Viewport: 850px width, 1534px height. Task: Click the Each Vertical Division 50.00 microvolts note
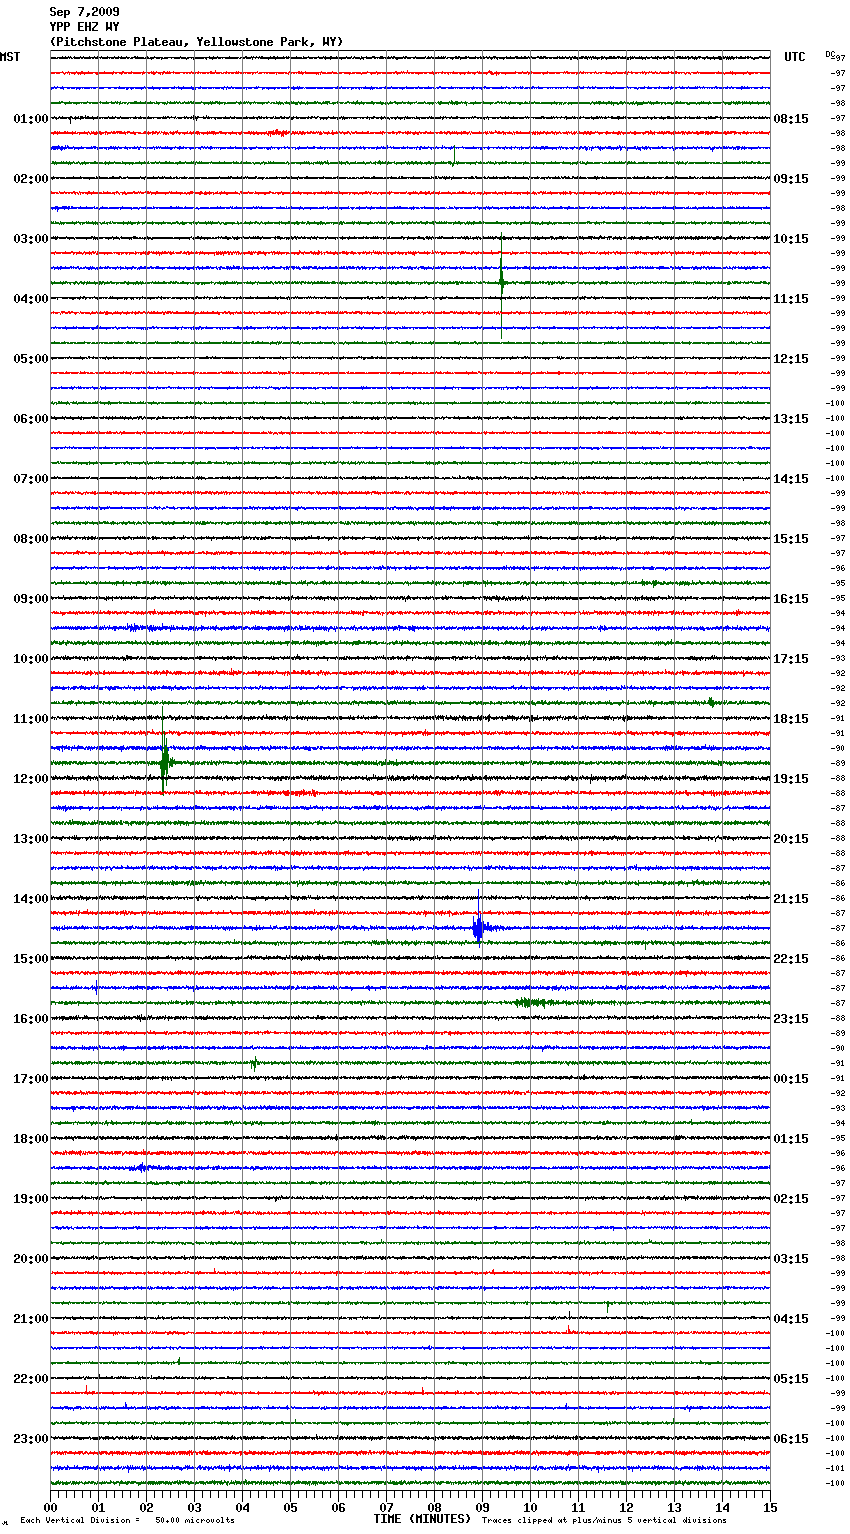pyautogui.click(x=128, y=1521)
